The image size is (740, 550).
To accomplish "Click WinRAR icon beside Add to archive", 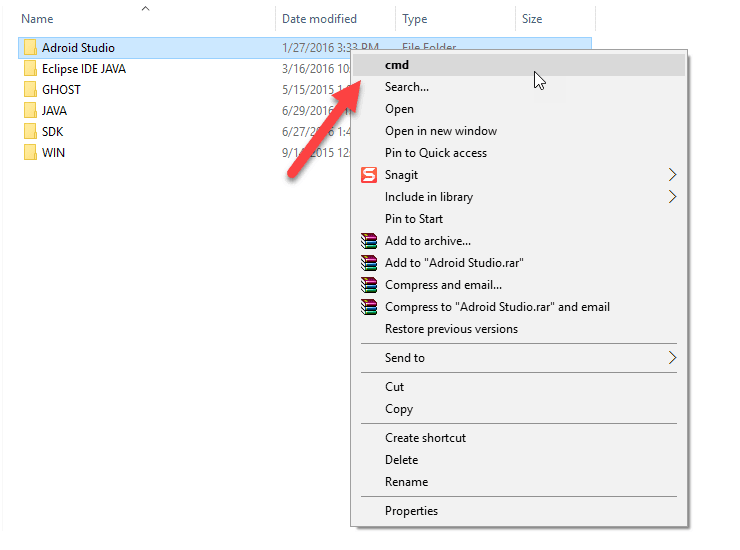I will click(x=369, y=241).
